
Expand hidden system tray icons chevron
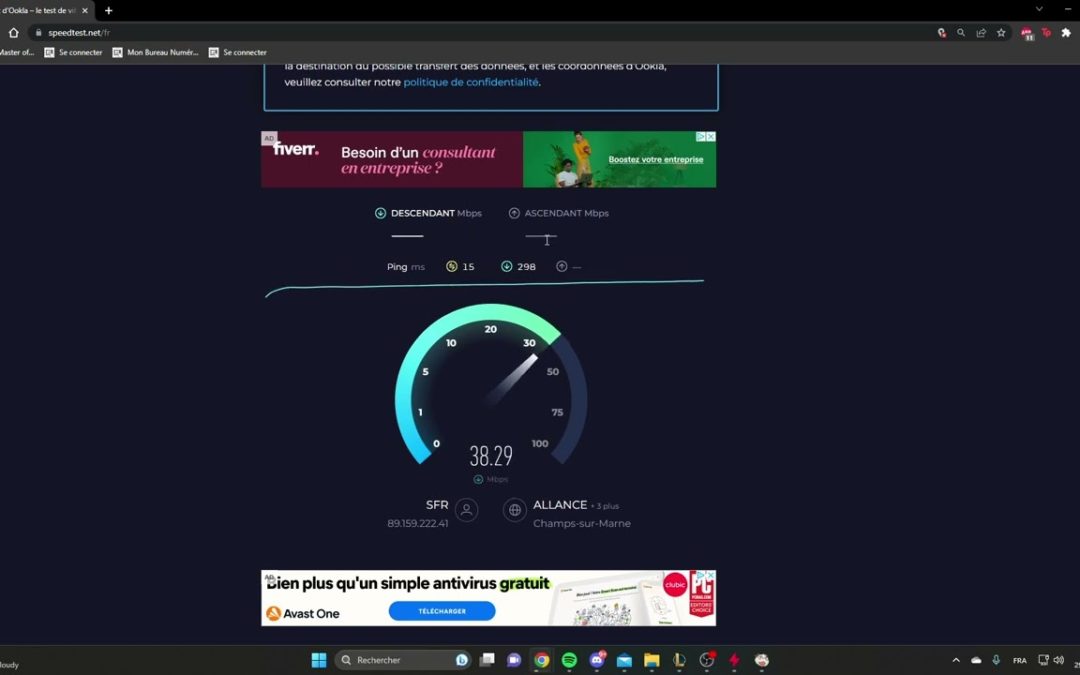(x=956, y=660)
